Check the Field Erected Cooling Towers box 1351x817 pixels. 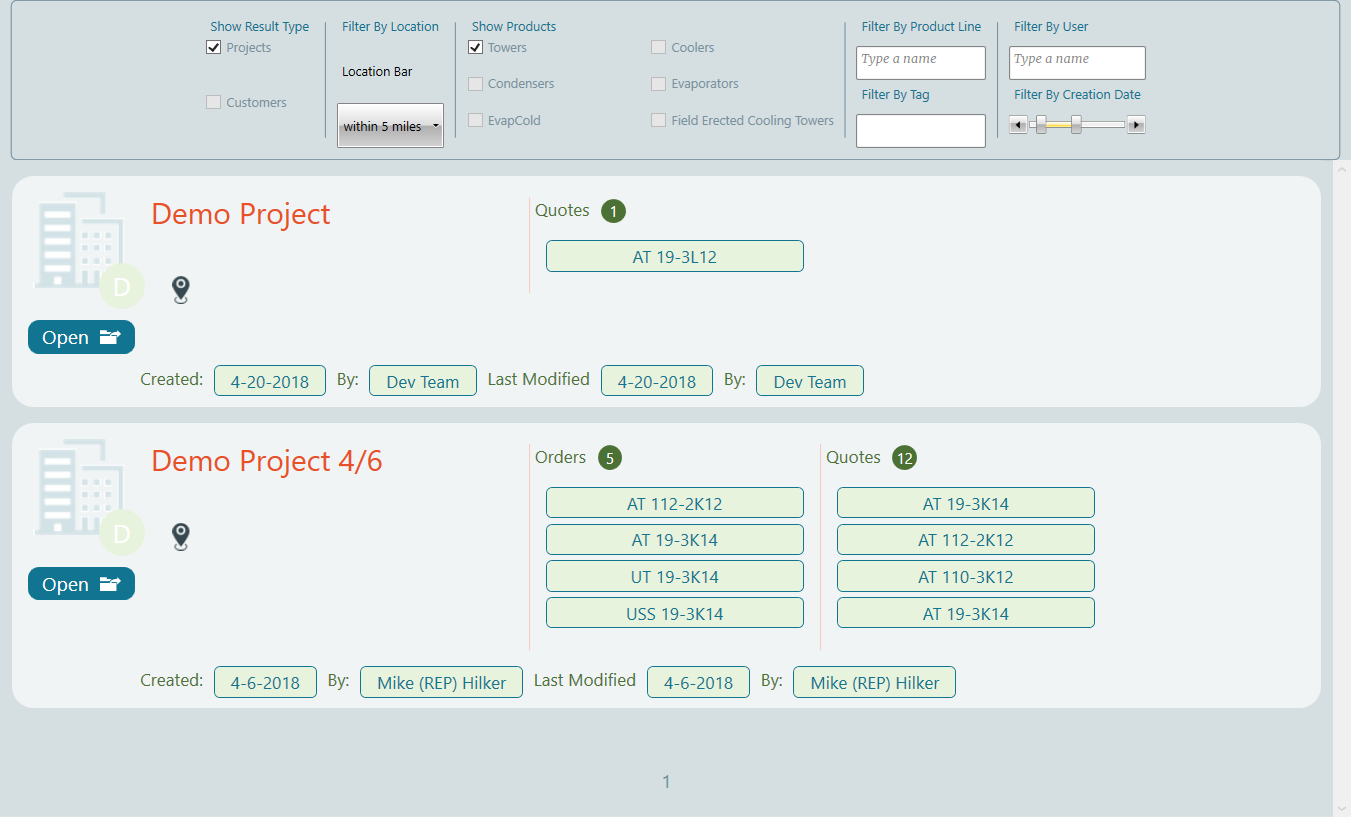click(658, 120)
